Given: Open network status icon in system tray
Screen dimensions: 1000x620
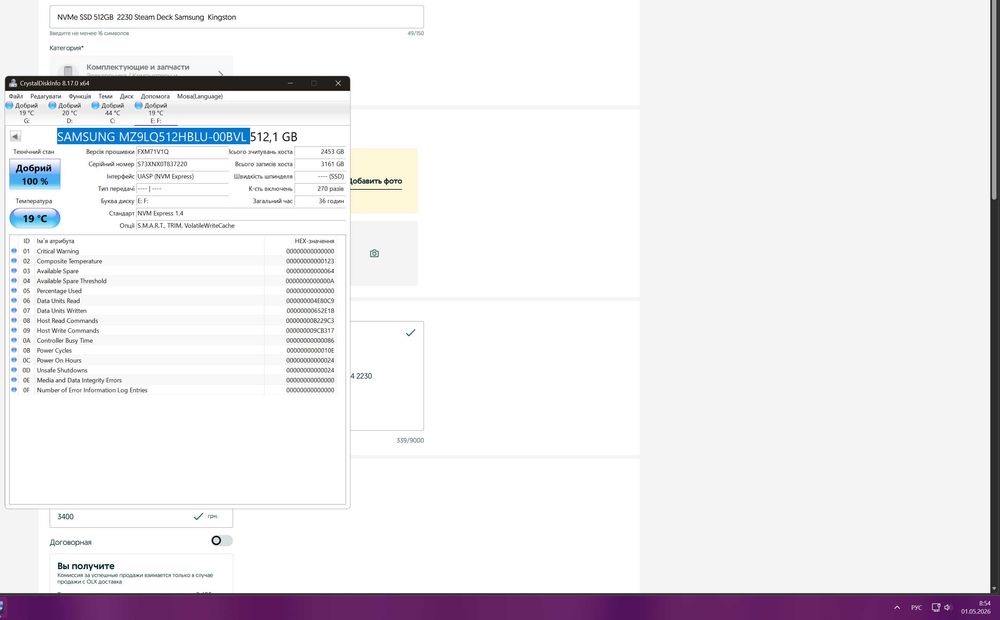Looking at the screenshot, I should (x=936, y=607).
